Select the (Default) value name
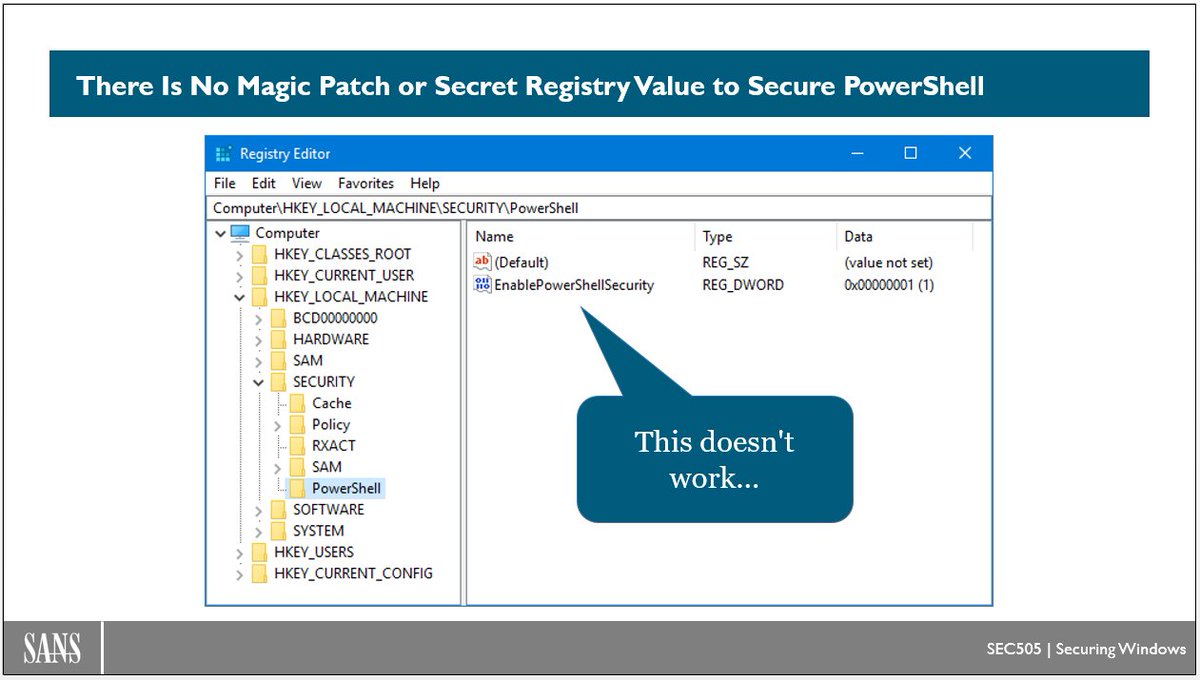This screenshot has height=680, width=1200. click(x=522, y=262)
